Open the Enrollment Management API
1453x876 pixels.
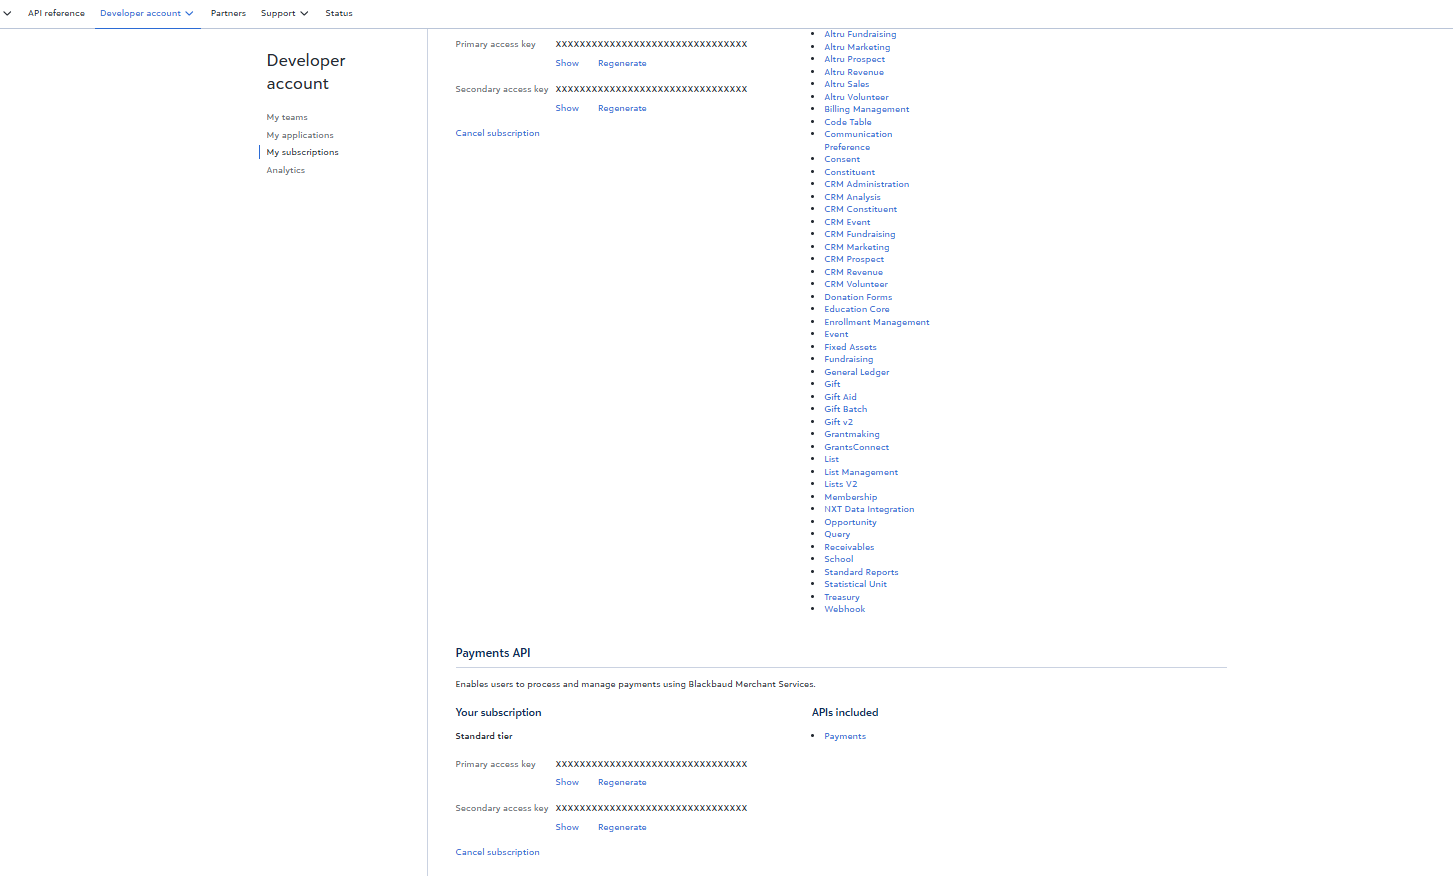click(x=877, y=322)
